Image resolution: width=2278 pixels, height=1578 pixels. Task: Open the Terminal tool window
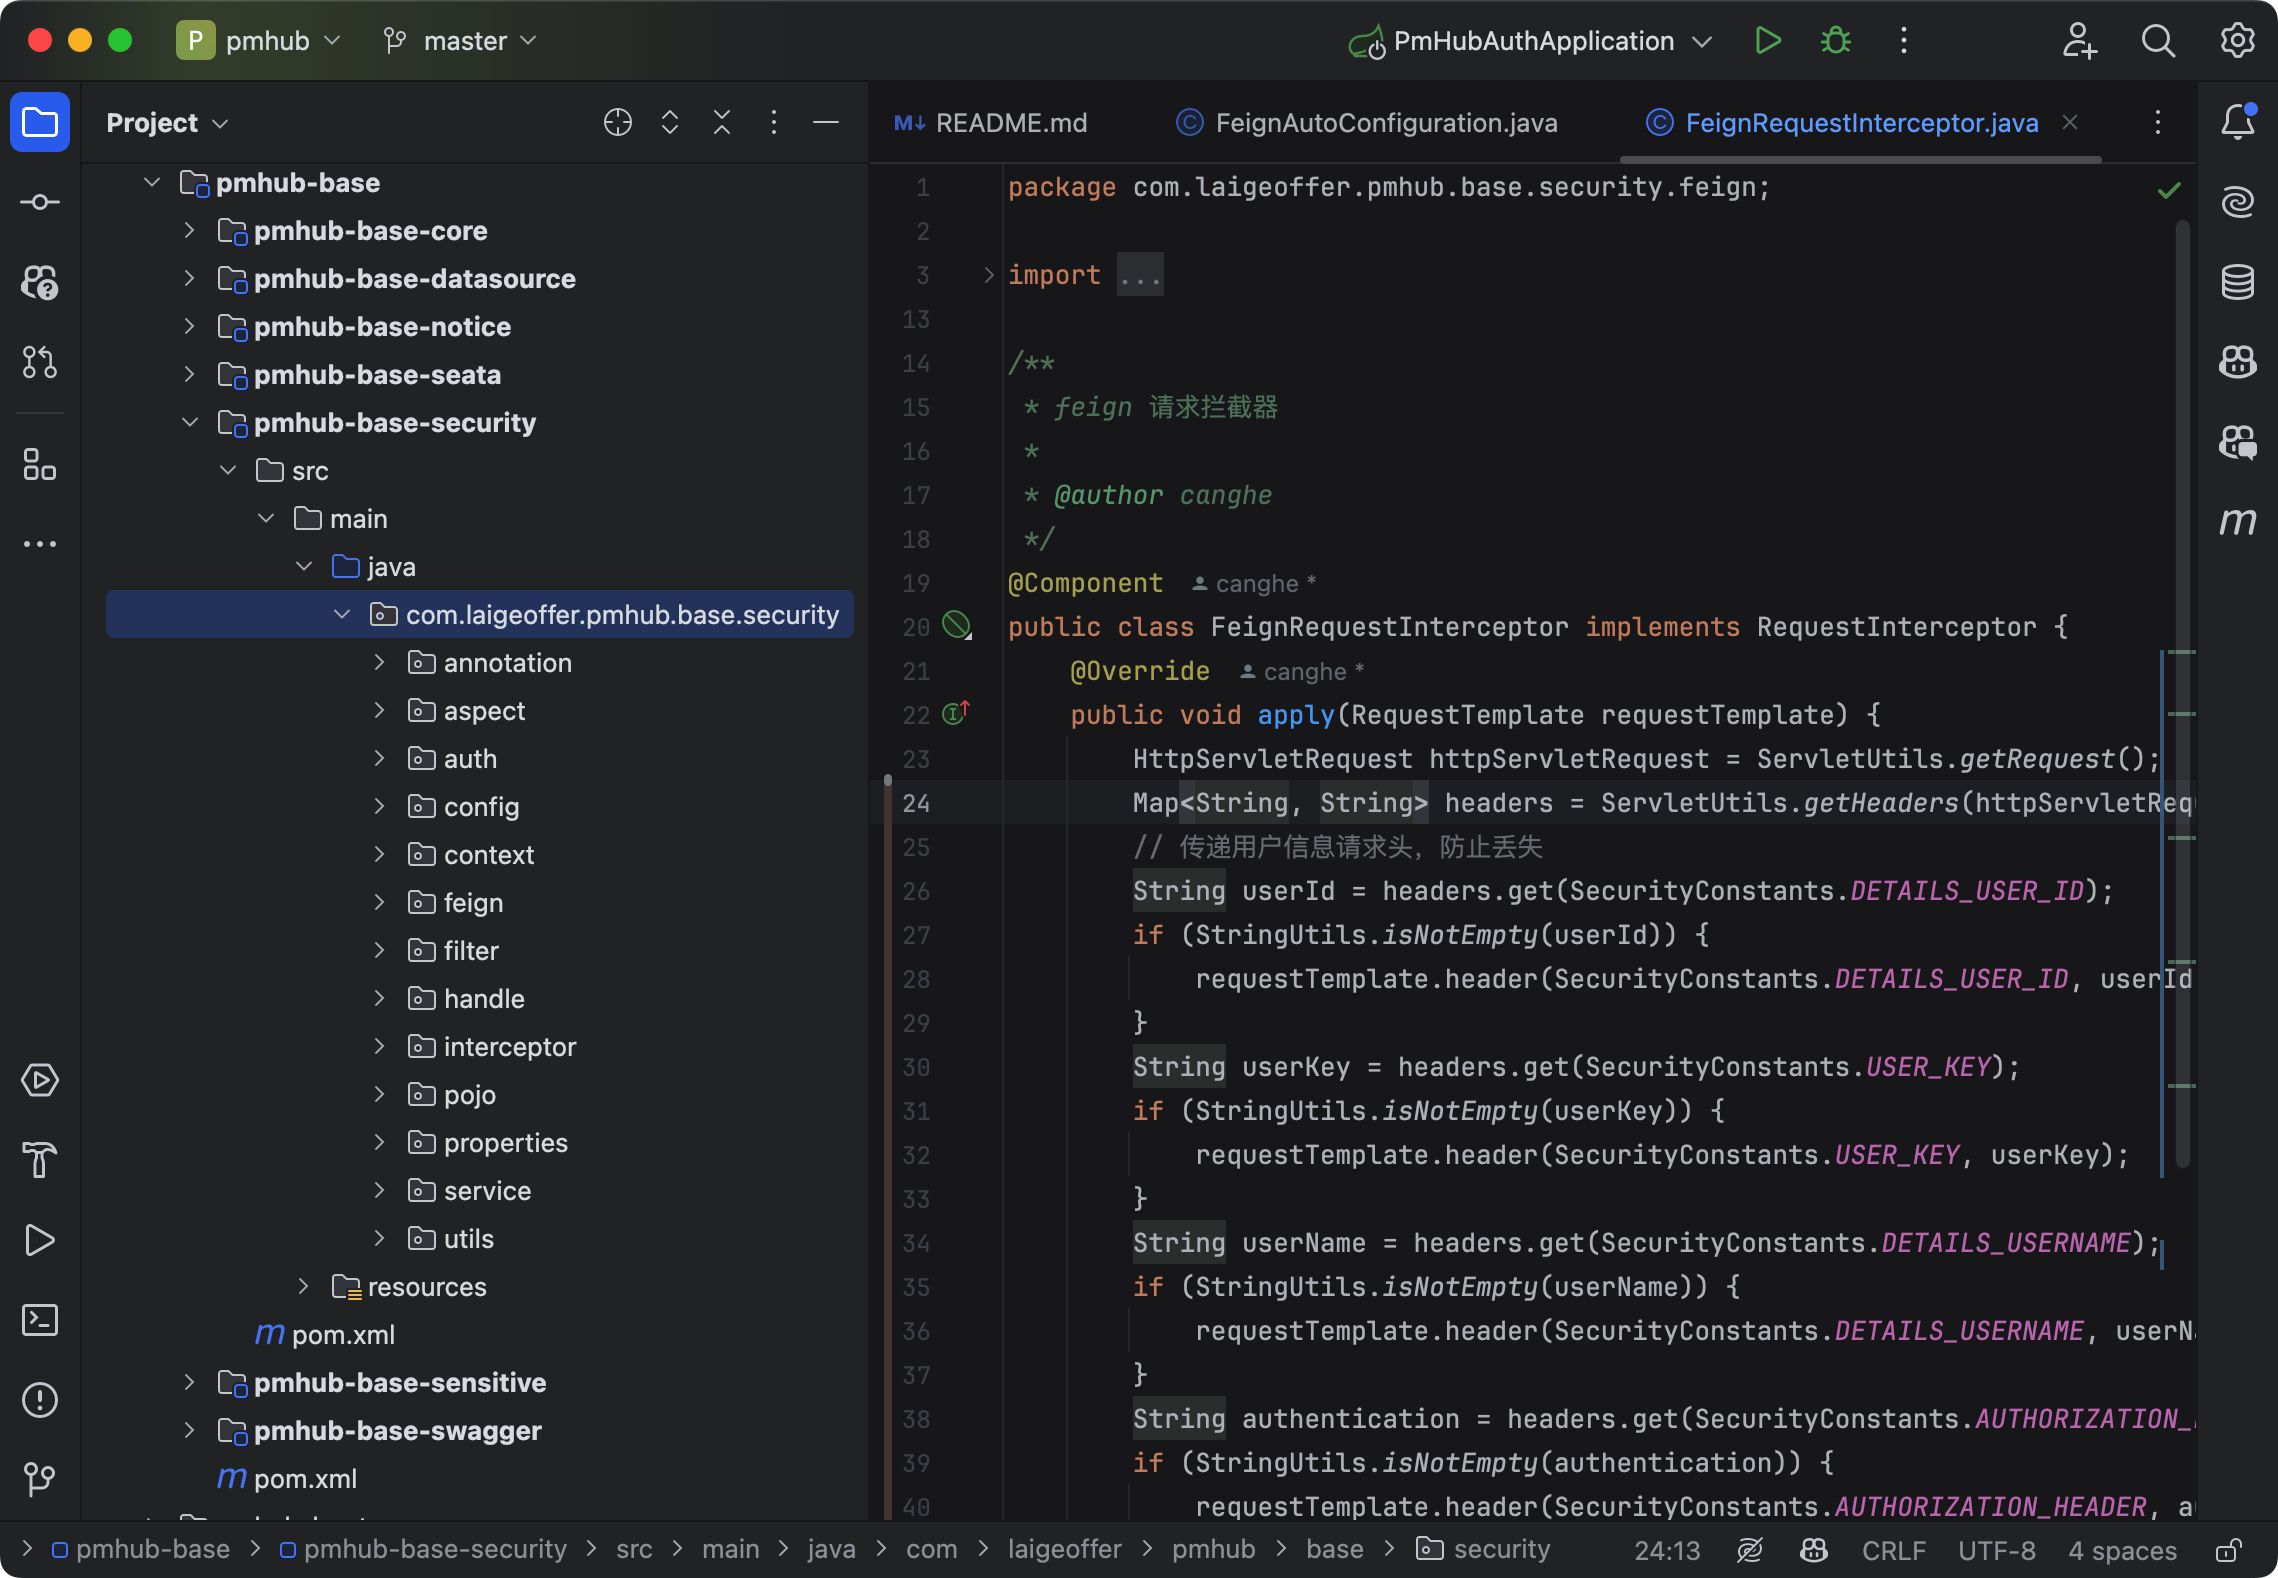[40, 1320]
